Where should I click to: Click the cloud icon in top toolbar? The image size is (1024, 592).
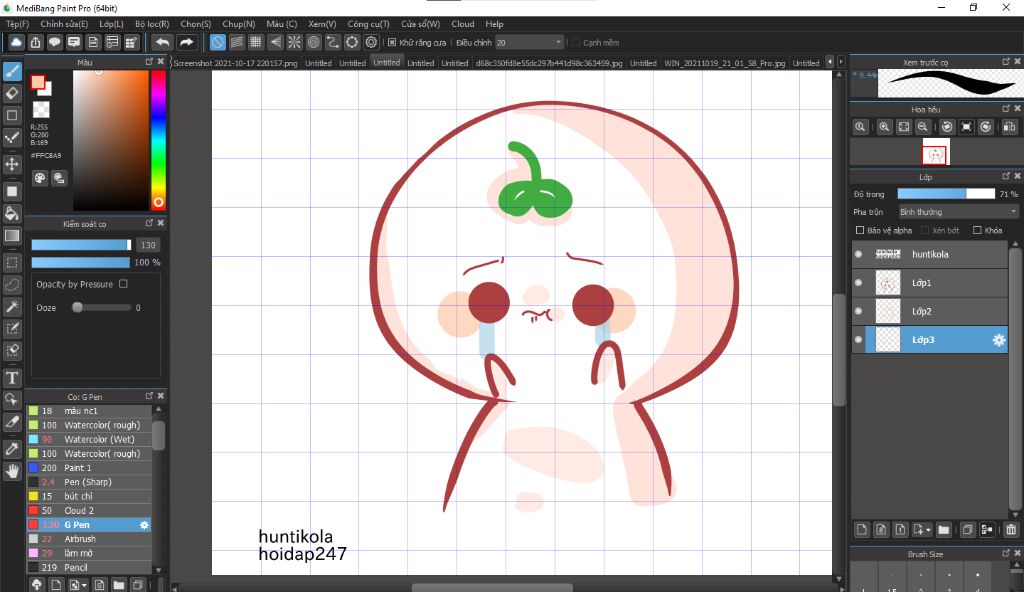click(x=16, y=42)
